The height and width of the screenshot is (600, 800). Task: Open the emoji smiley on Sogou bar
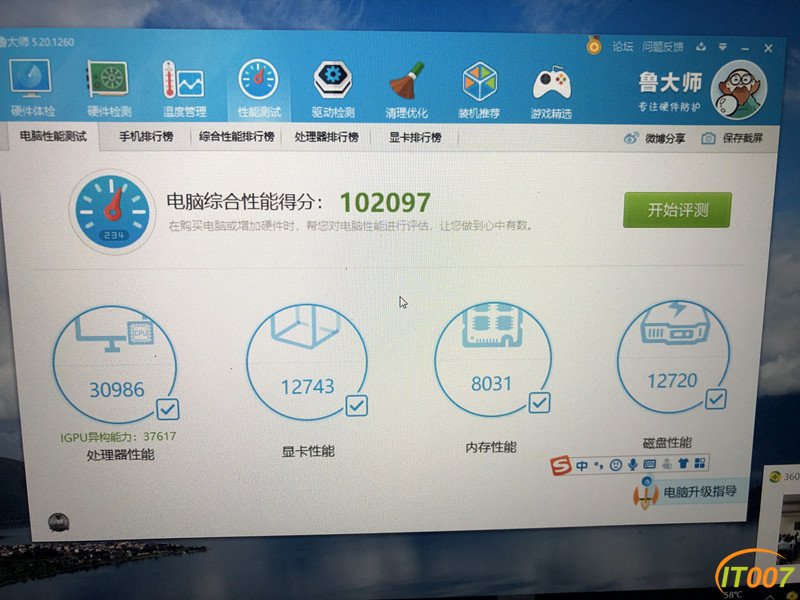[616, 465]
